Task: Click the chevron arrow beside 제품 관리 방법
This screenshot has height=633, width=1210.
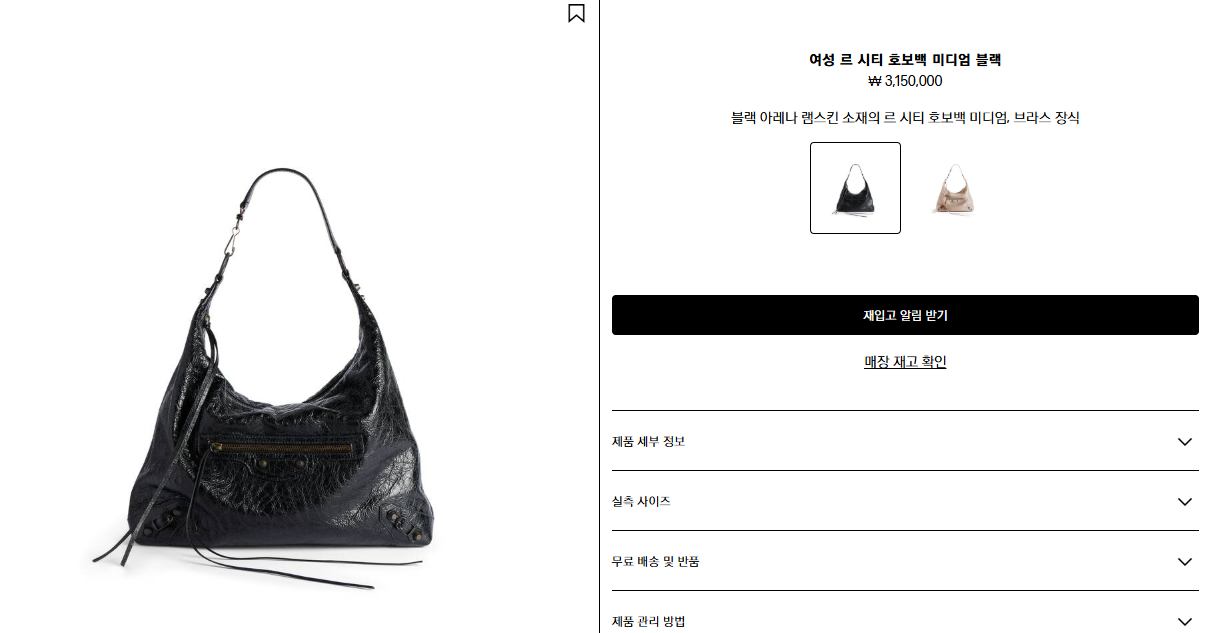Action: tap(1185, 621)
